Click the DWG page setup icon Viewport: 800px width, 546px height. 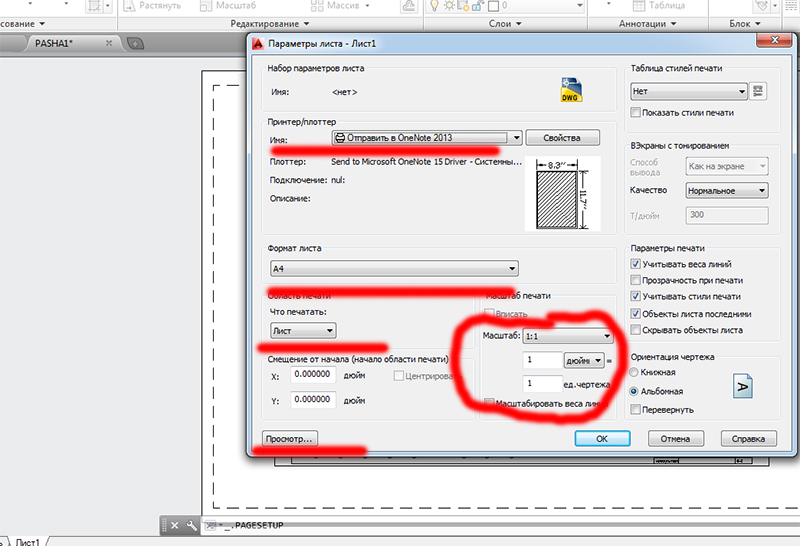571,90
